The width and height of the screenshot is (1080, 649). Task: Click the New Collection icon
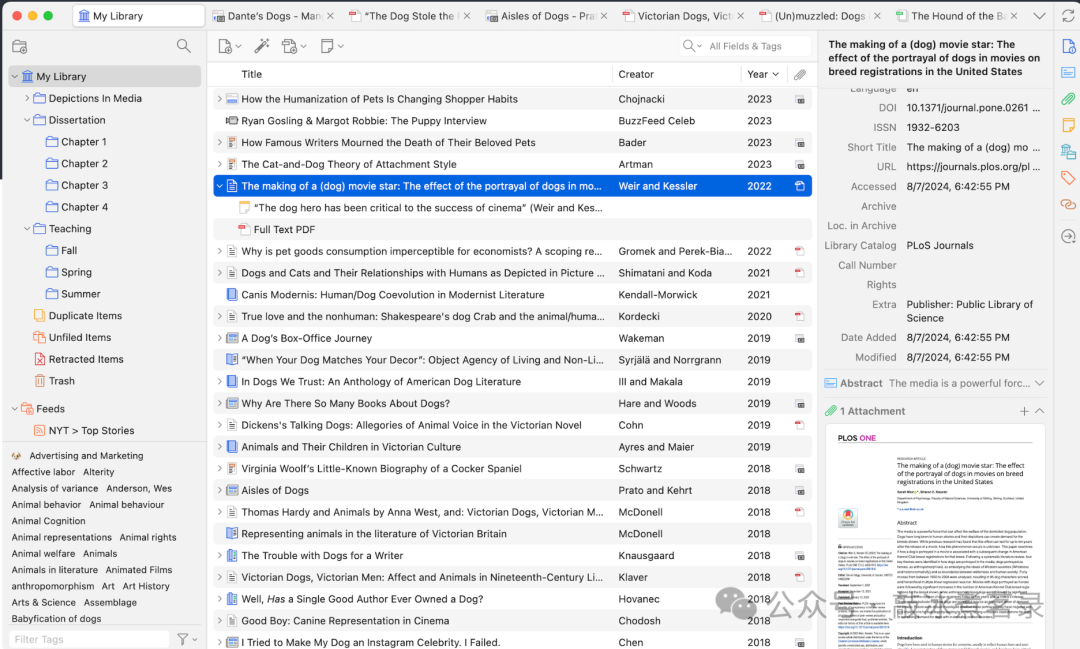pyautogui.click(x=19, y=46)
